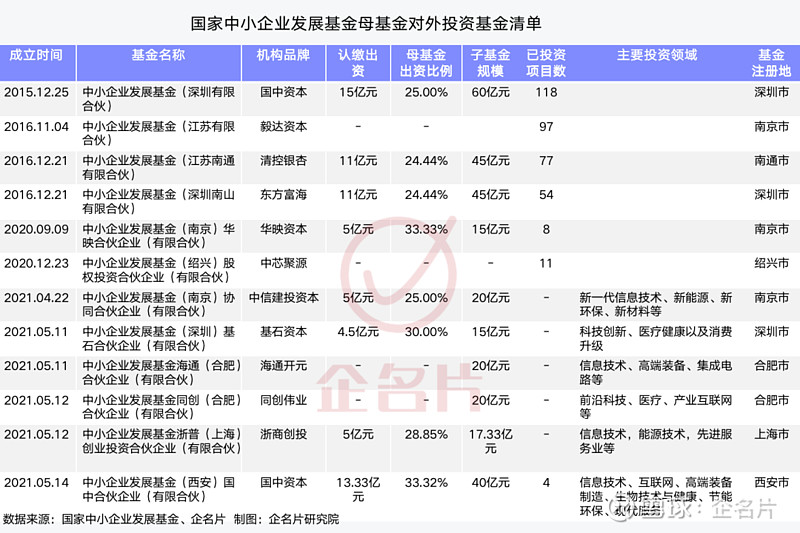
Task: Select the 基金名称 column header
Action: [x=158, y=55]
